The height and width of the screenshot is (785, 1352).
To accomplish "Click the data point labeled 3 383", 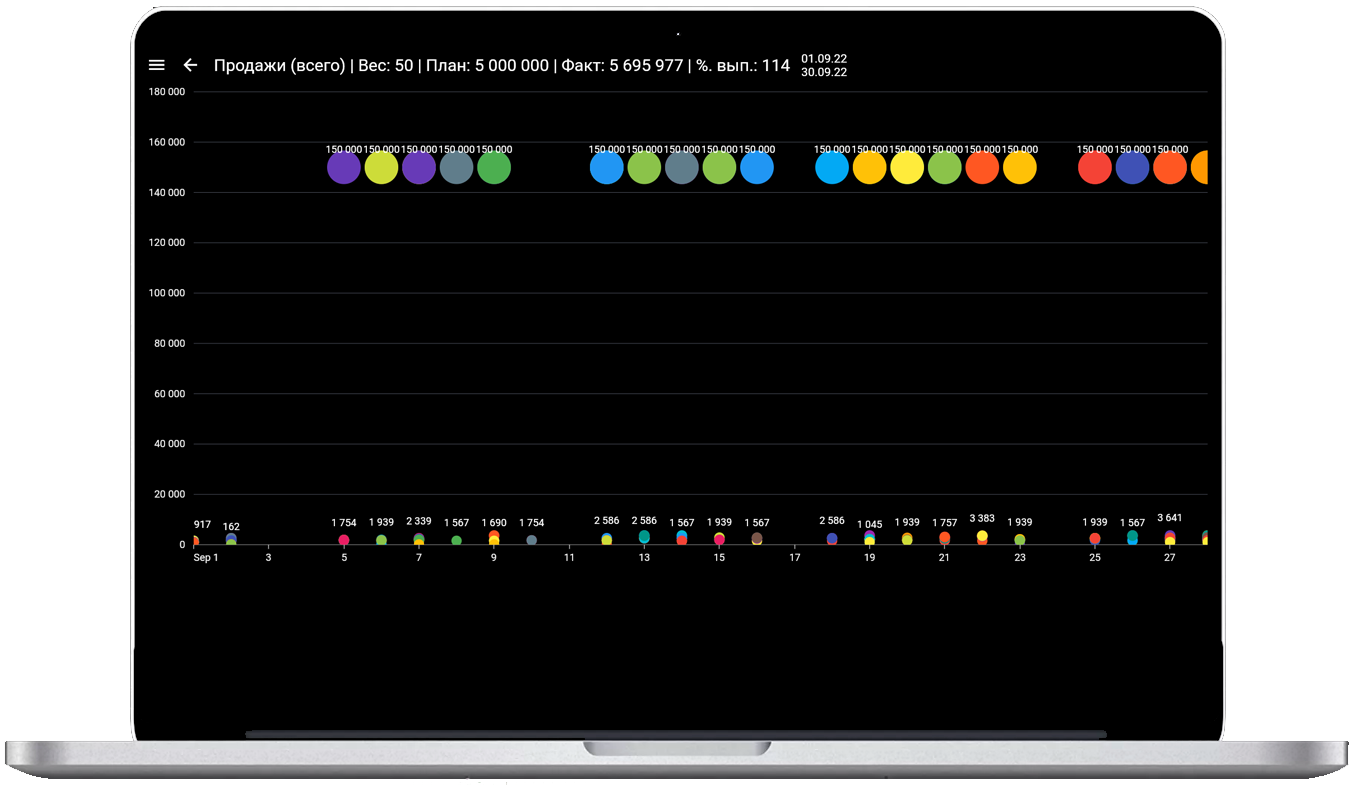I will click(982, 537).
